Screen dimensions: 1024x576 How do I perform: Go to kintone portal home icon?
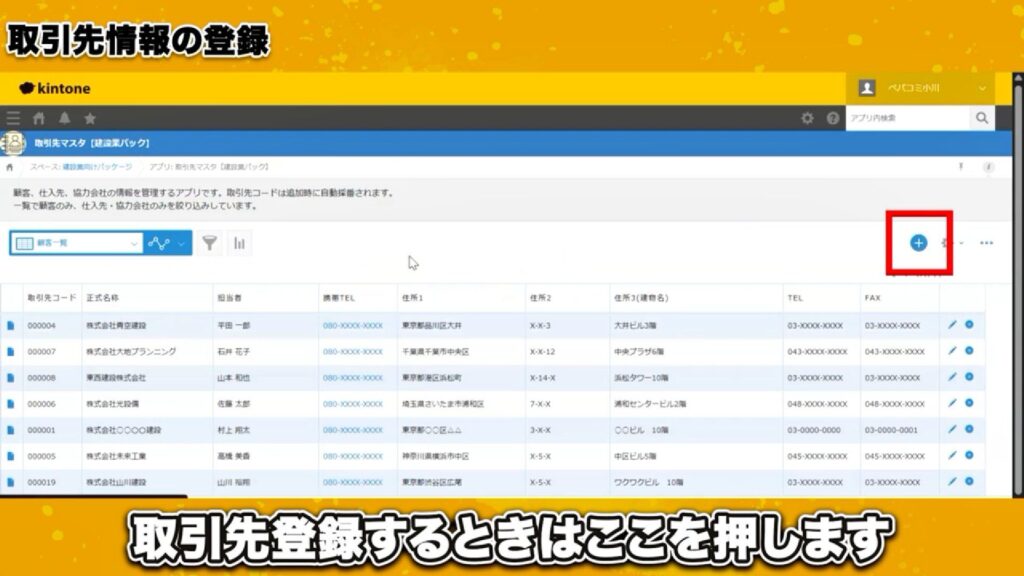pos(39,118)
